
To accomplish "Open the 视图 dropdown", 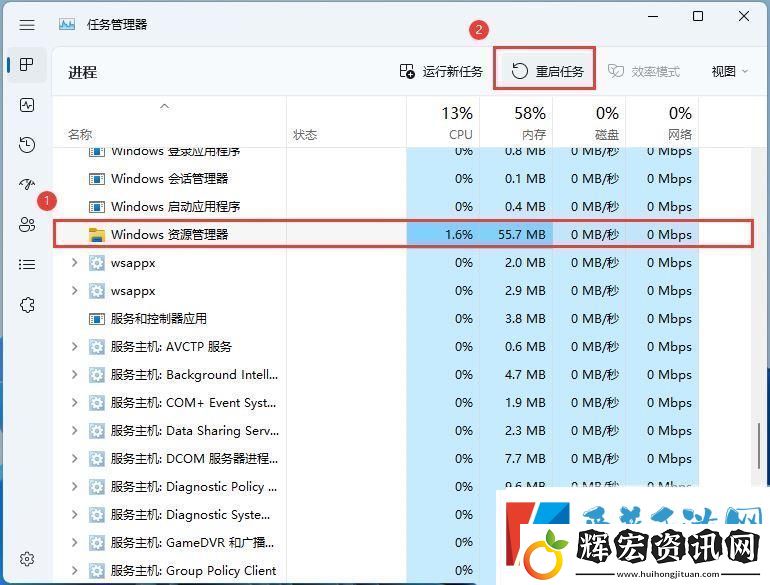I will [730, 72].
